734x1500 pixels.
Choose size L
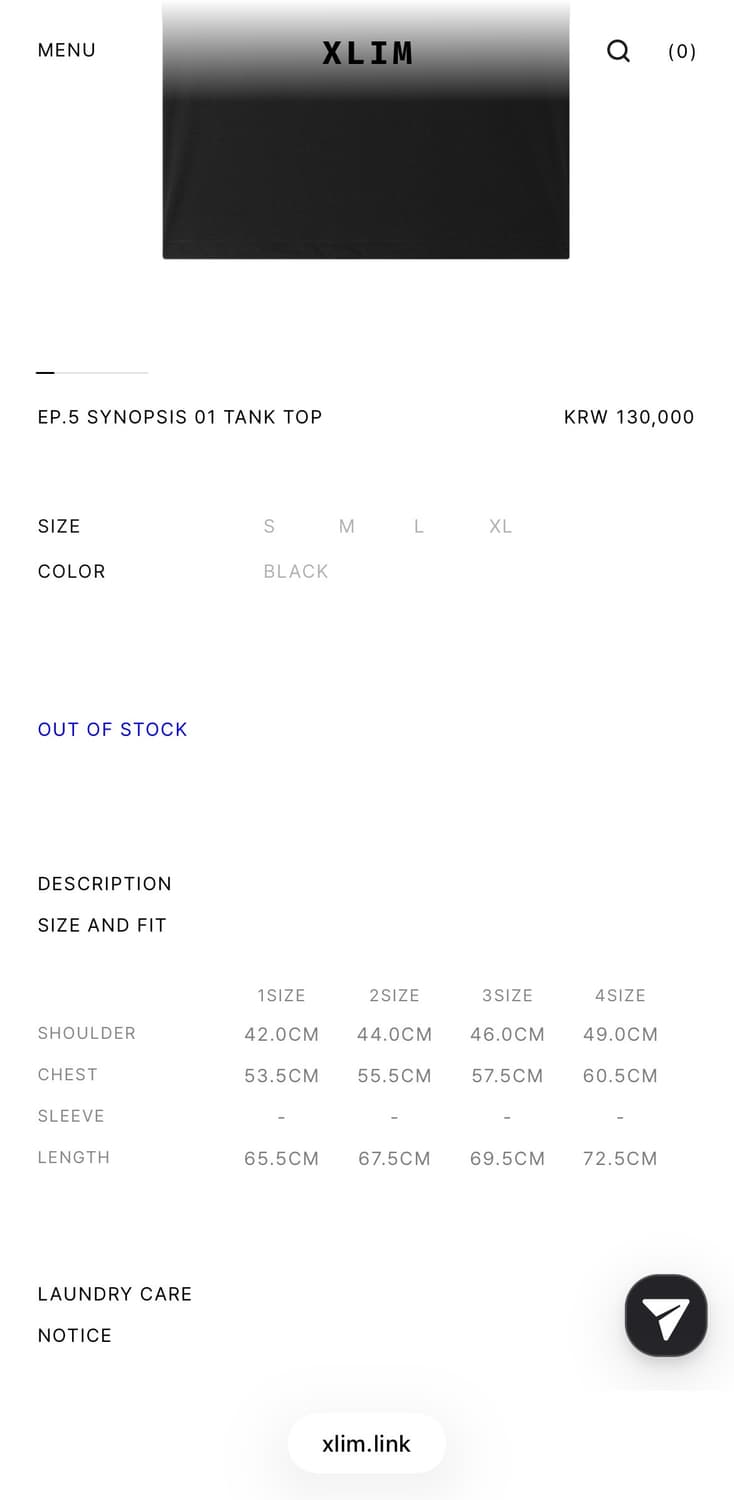[419, 526]
